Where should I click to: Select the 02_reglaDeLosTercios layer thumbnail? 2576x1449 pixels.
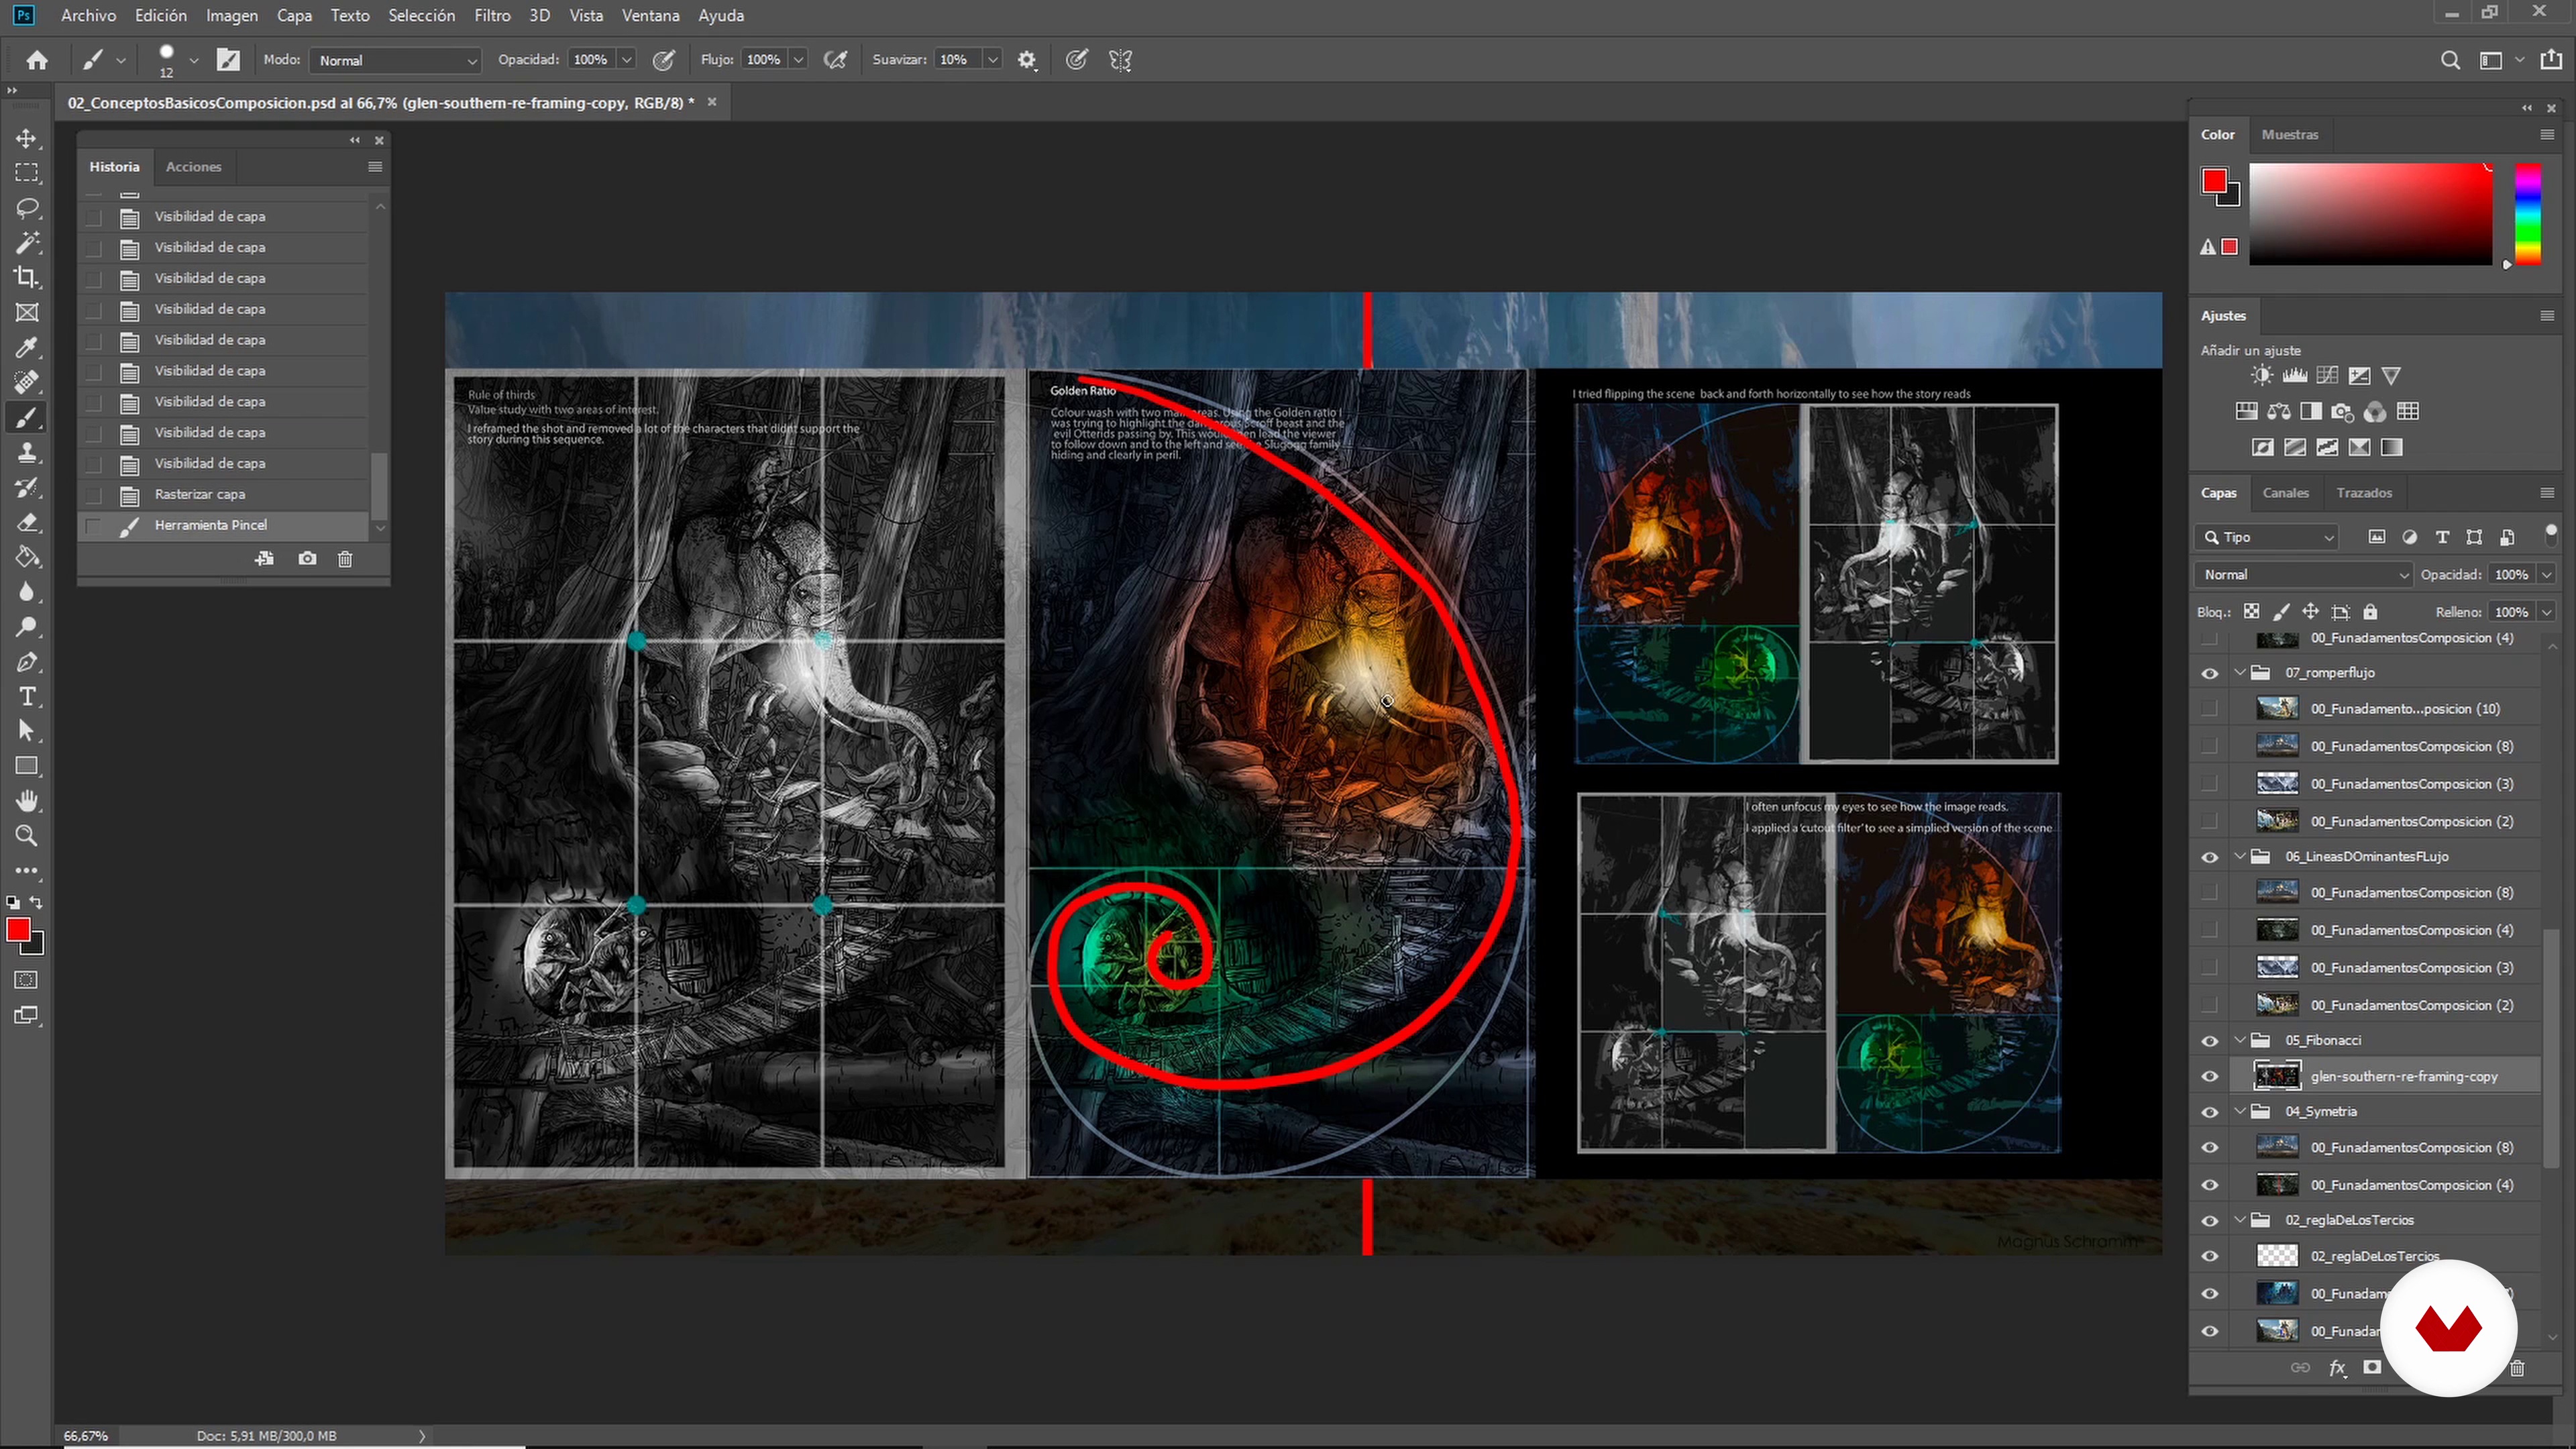point(2277,1257)
